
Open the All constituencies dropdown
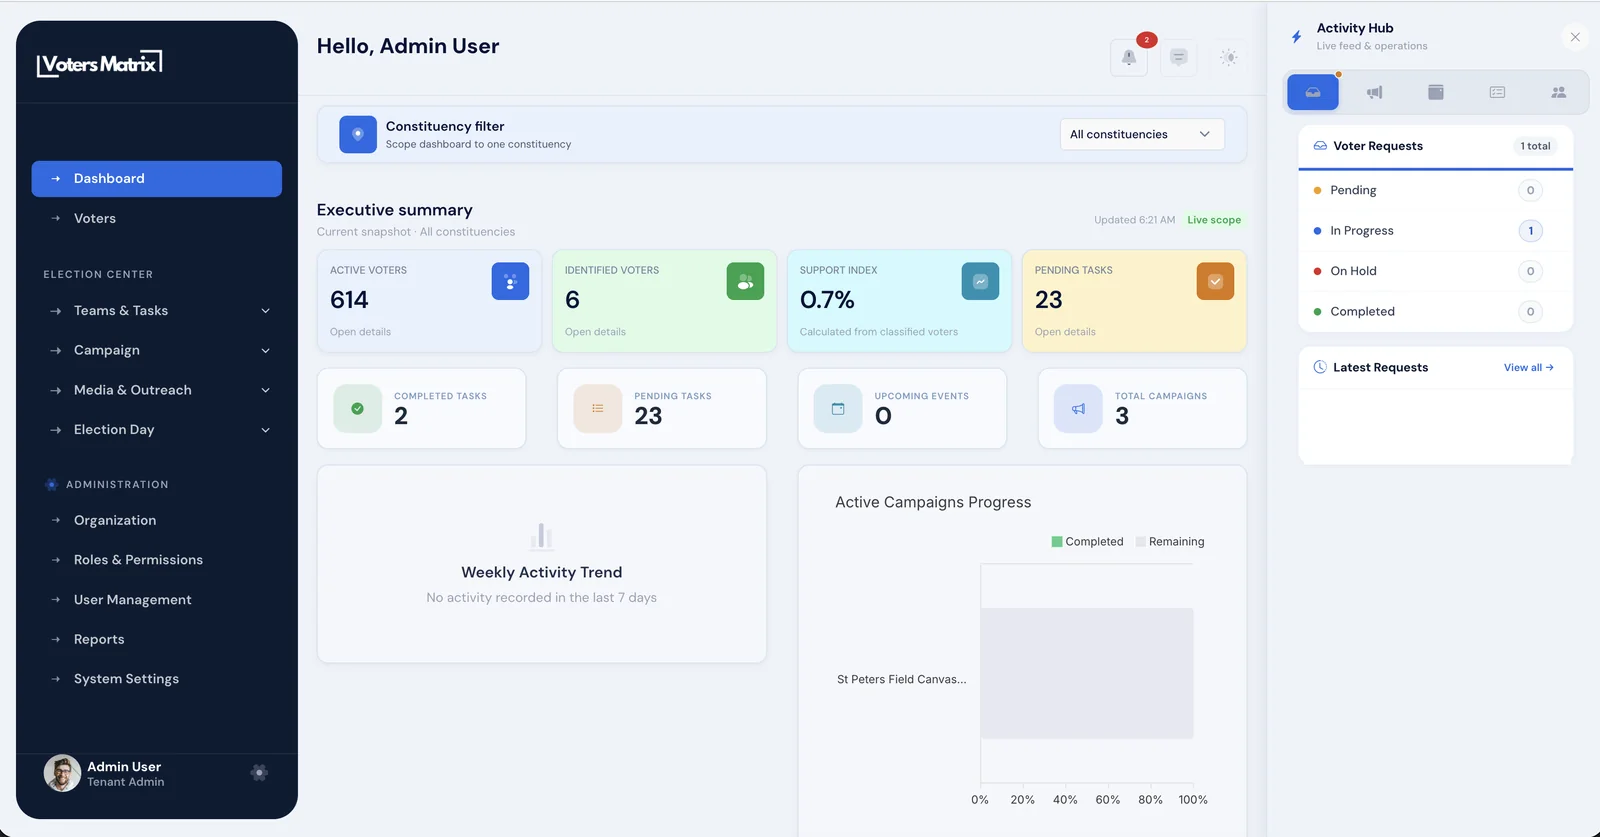pyautogui.click(x=1142, y=134)
